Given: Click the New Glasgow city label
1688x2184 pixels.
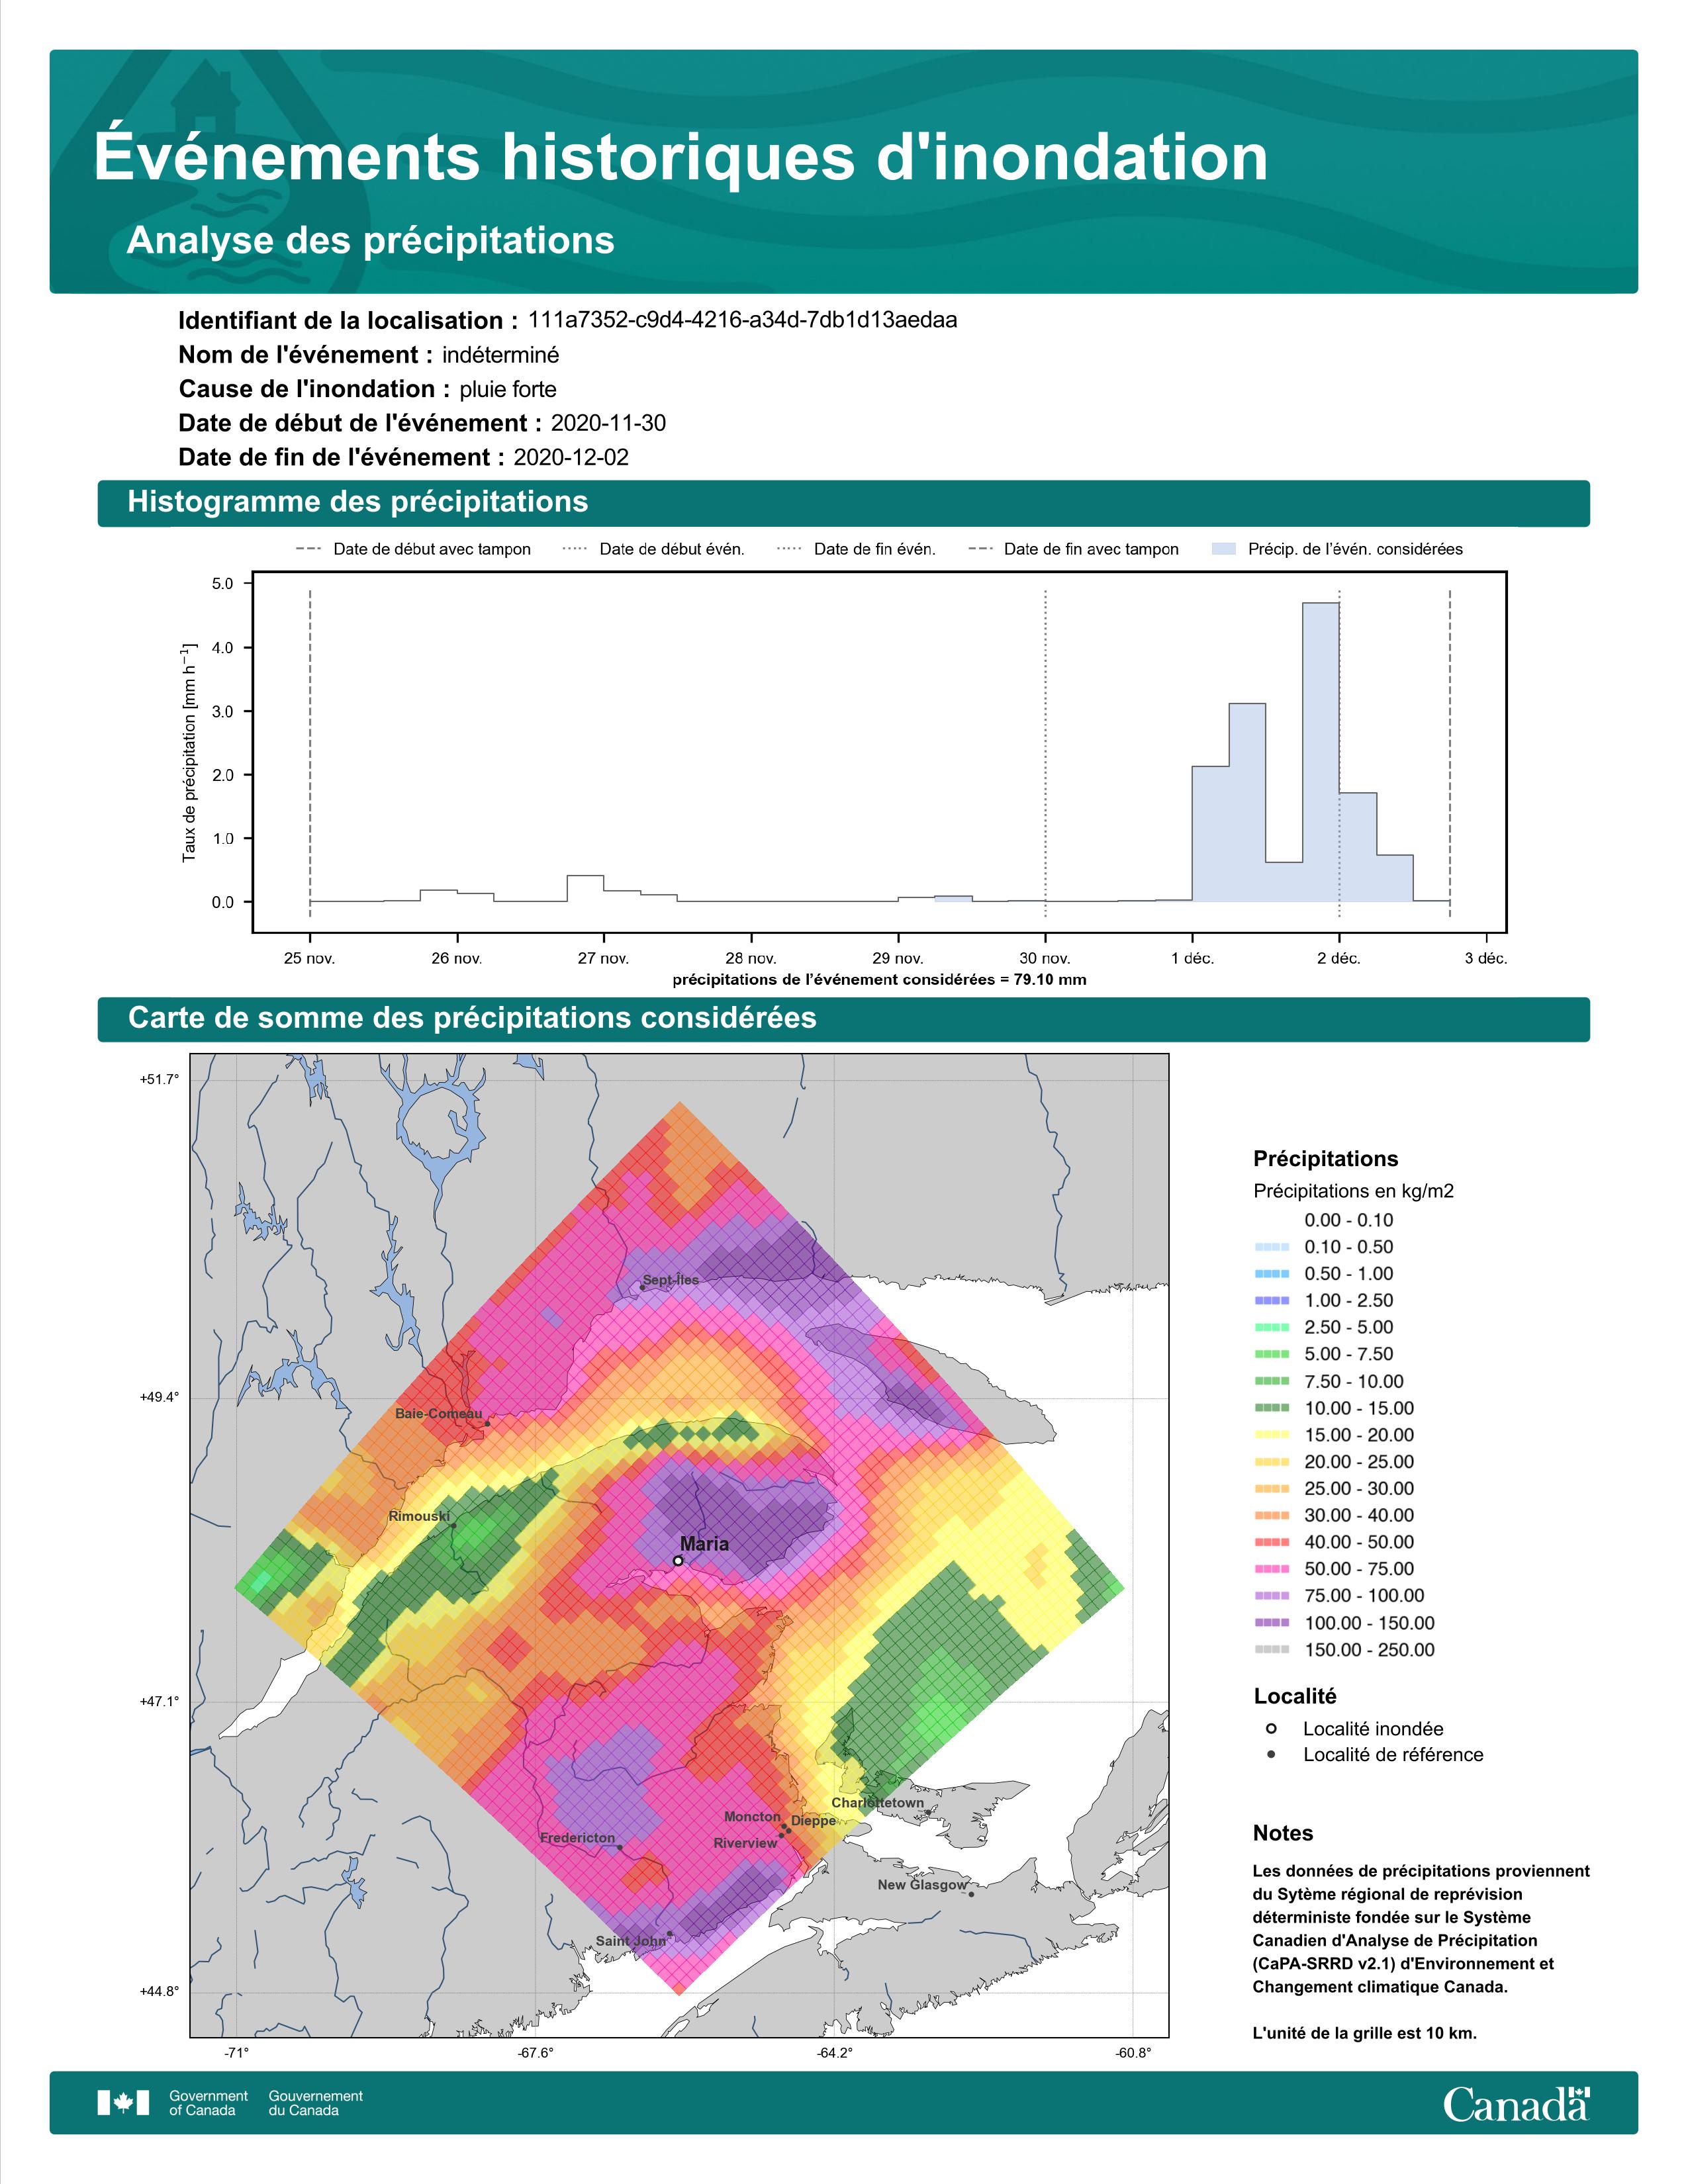Looking at the screenshot, I should point(922,1885).
